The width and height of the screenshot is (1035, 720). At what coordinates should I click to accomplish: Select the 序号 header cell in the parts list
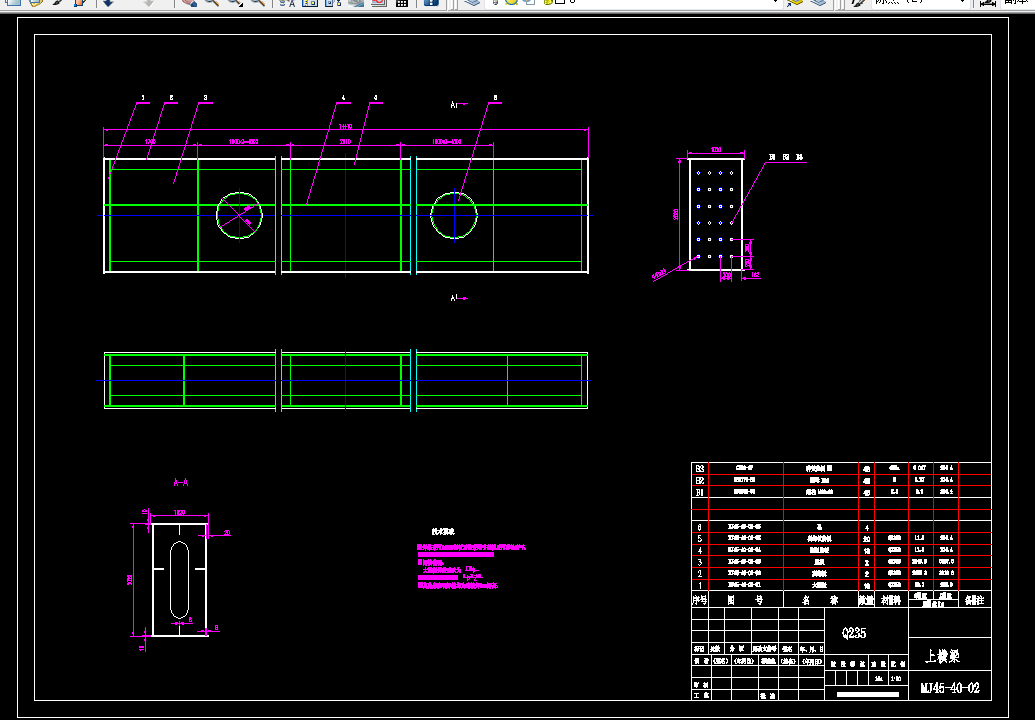tap(700, 600)
